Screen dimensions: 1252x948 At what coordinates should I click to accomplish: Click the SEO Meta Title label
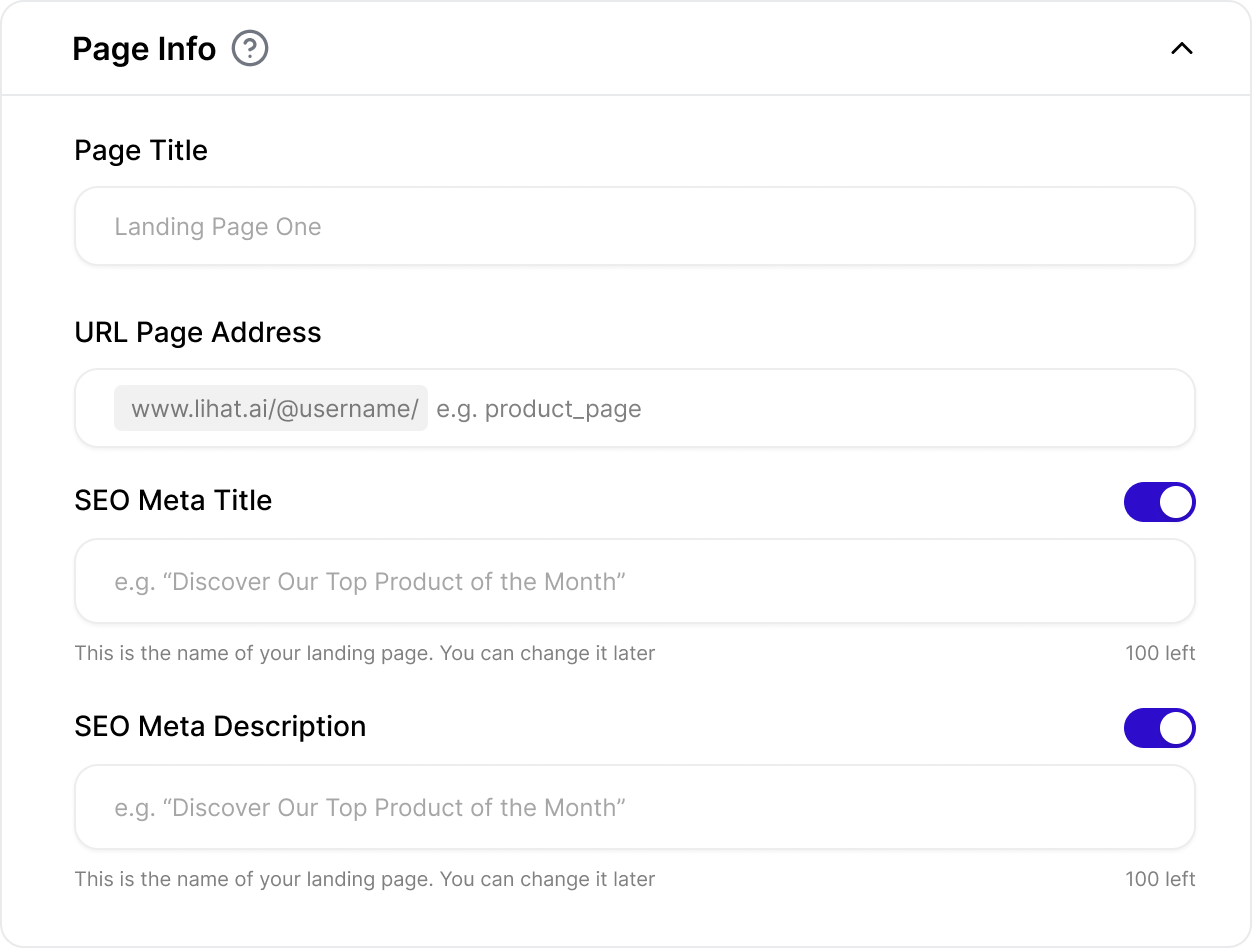tap(173, 501)
